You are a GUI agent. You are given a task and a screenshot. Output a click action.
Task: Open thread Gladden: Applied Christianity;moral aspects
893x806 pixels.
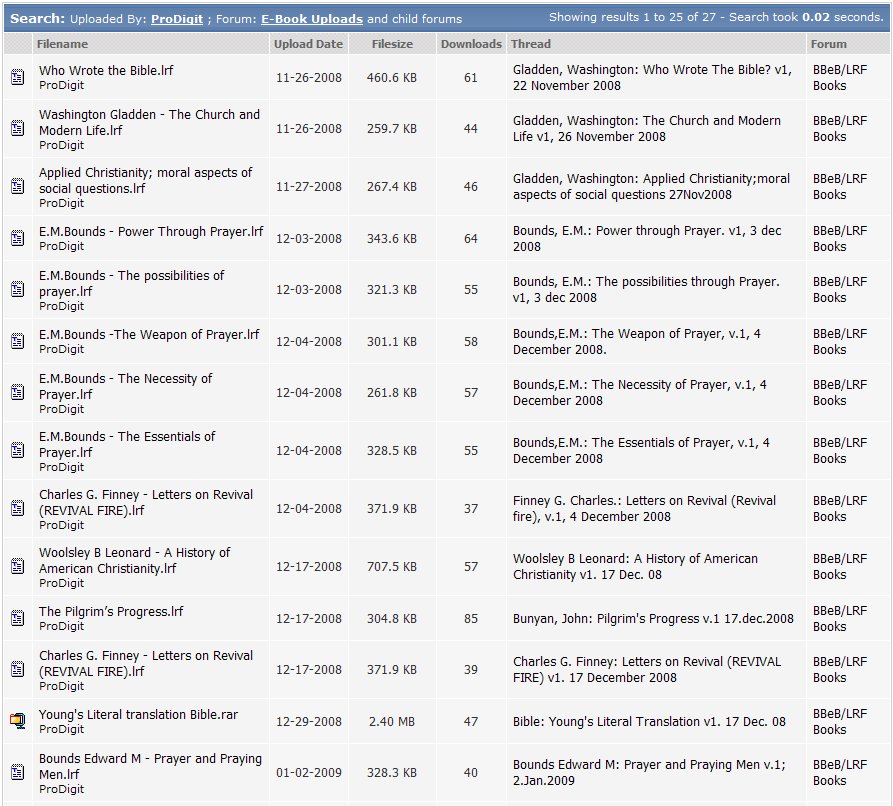click(x=651, y=186)
